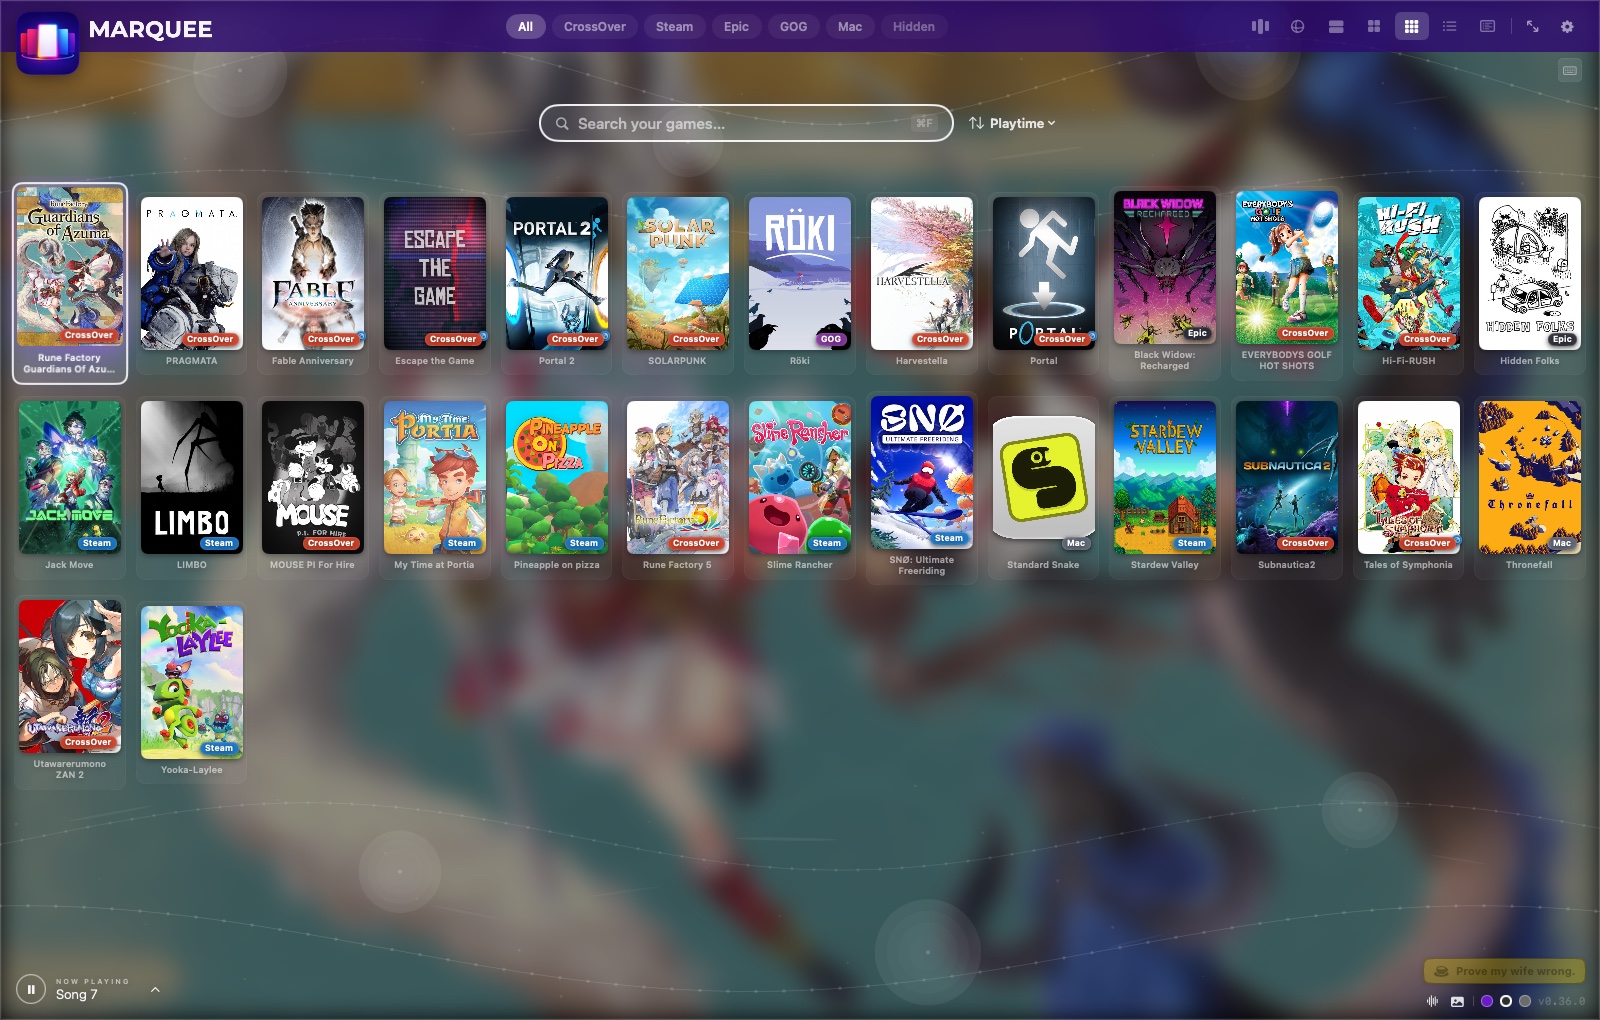Open the Thronefall game cover
The width and height of the screenshot is (1600, 1020).
(x=1530, y=477)
